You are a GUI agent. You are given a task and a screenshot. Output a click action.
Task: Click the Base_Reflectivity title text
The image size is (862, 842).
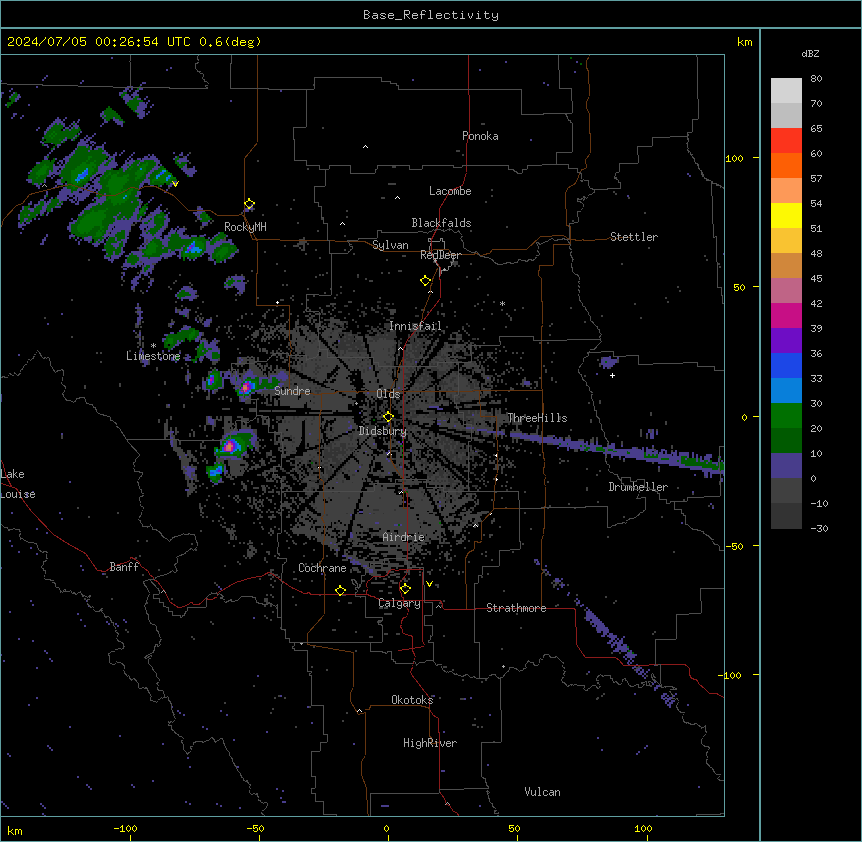pos(431,15)
